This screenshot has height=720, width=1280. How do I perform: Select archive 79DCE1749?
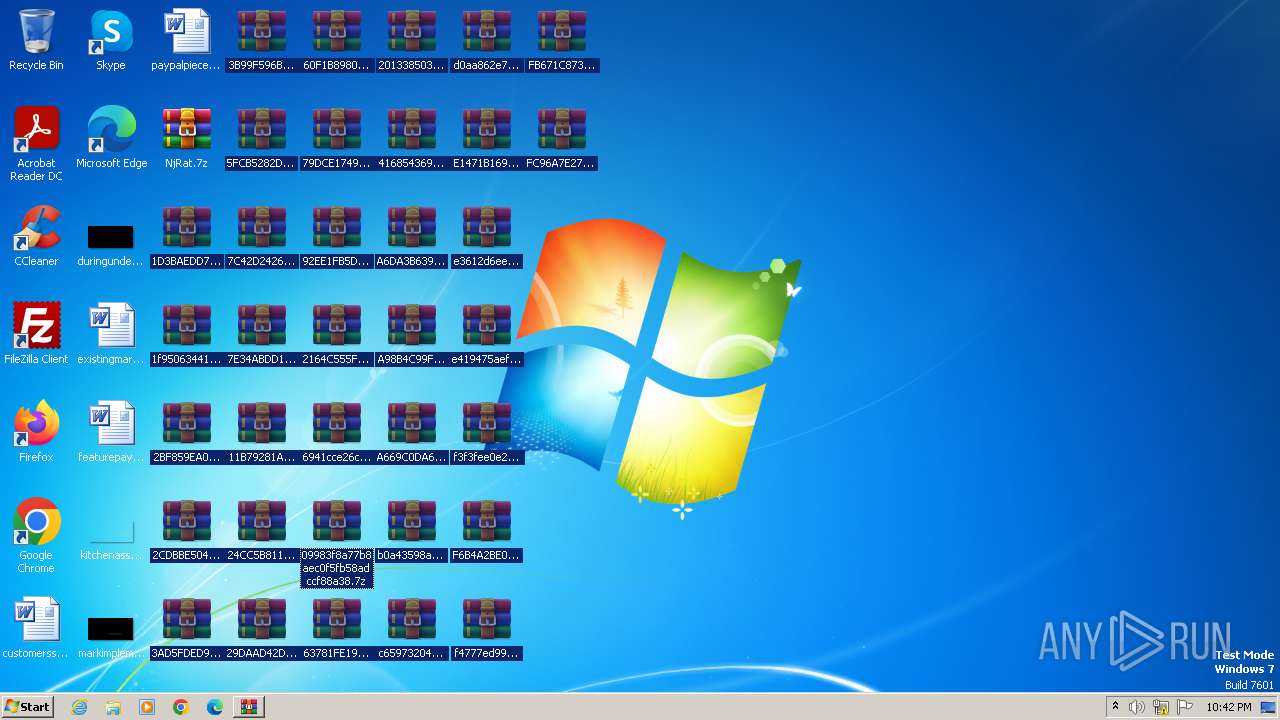[336, 139]
